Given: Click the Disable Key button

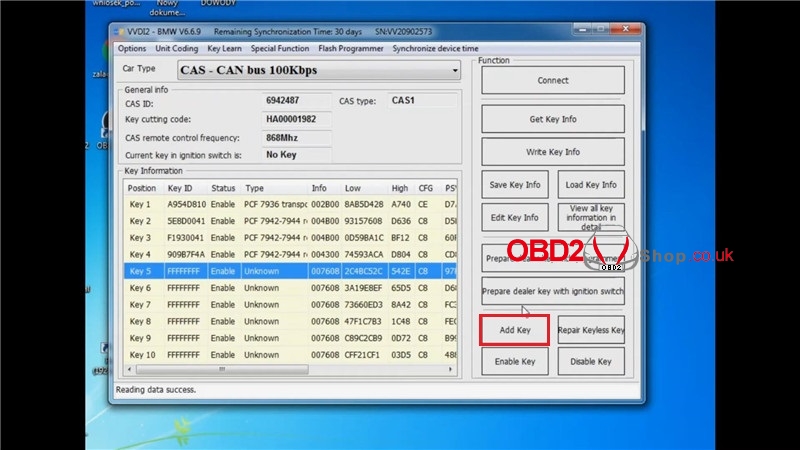Looking at the screenshot, I should [x=590, y=361].
